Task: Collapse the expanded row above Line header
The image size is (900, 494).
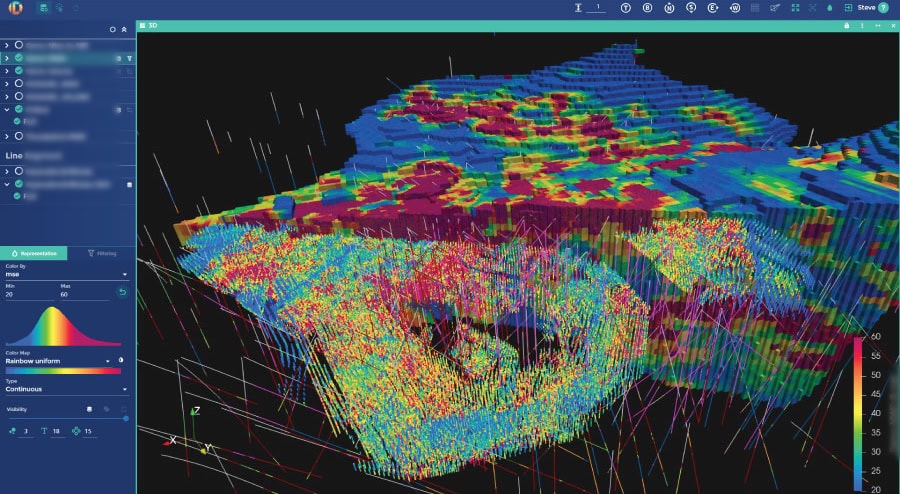Action: pyautogui.click(x=7, y=109)
